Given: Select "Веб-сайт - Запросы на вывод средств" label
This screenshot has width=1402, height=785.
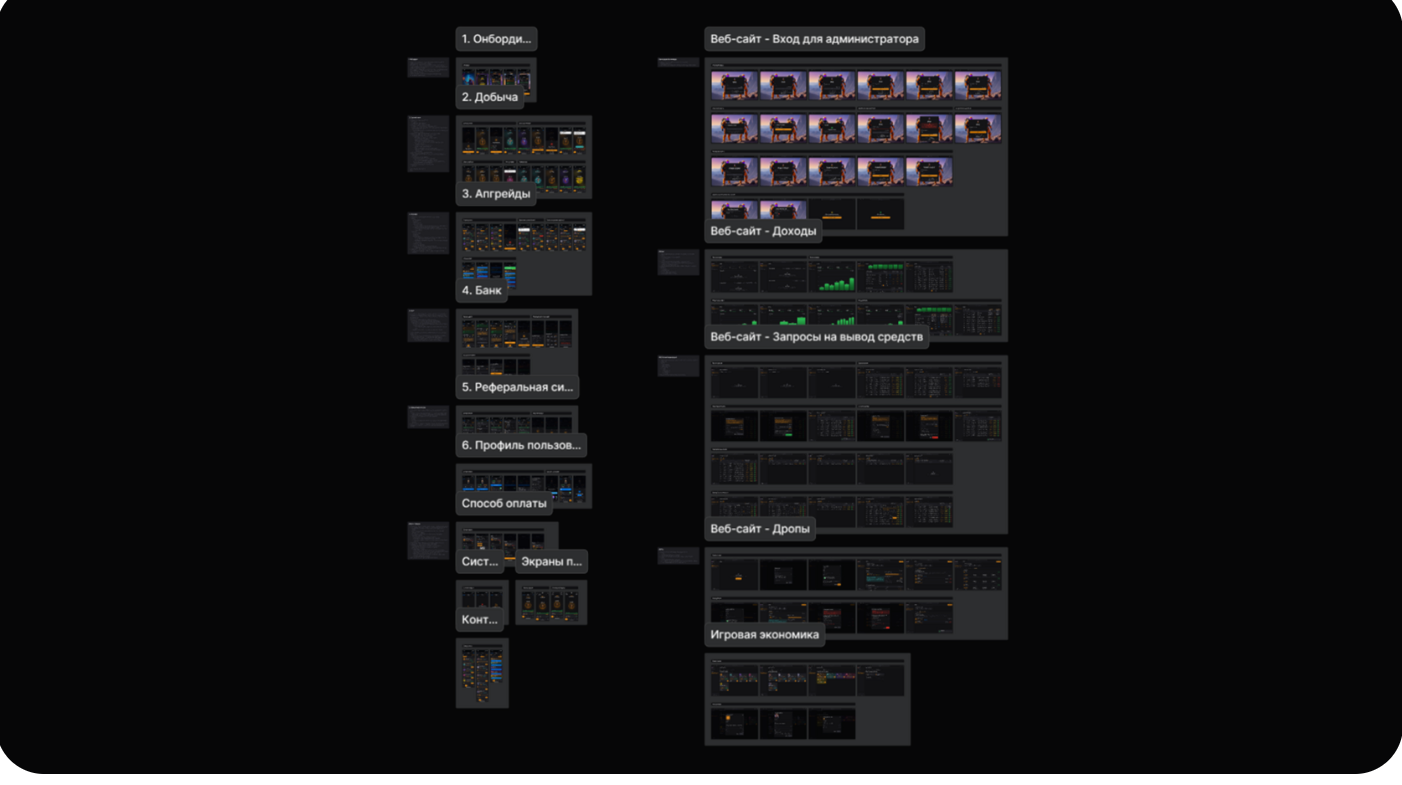Looking at the screenshot, I should 816,337.
